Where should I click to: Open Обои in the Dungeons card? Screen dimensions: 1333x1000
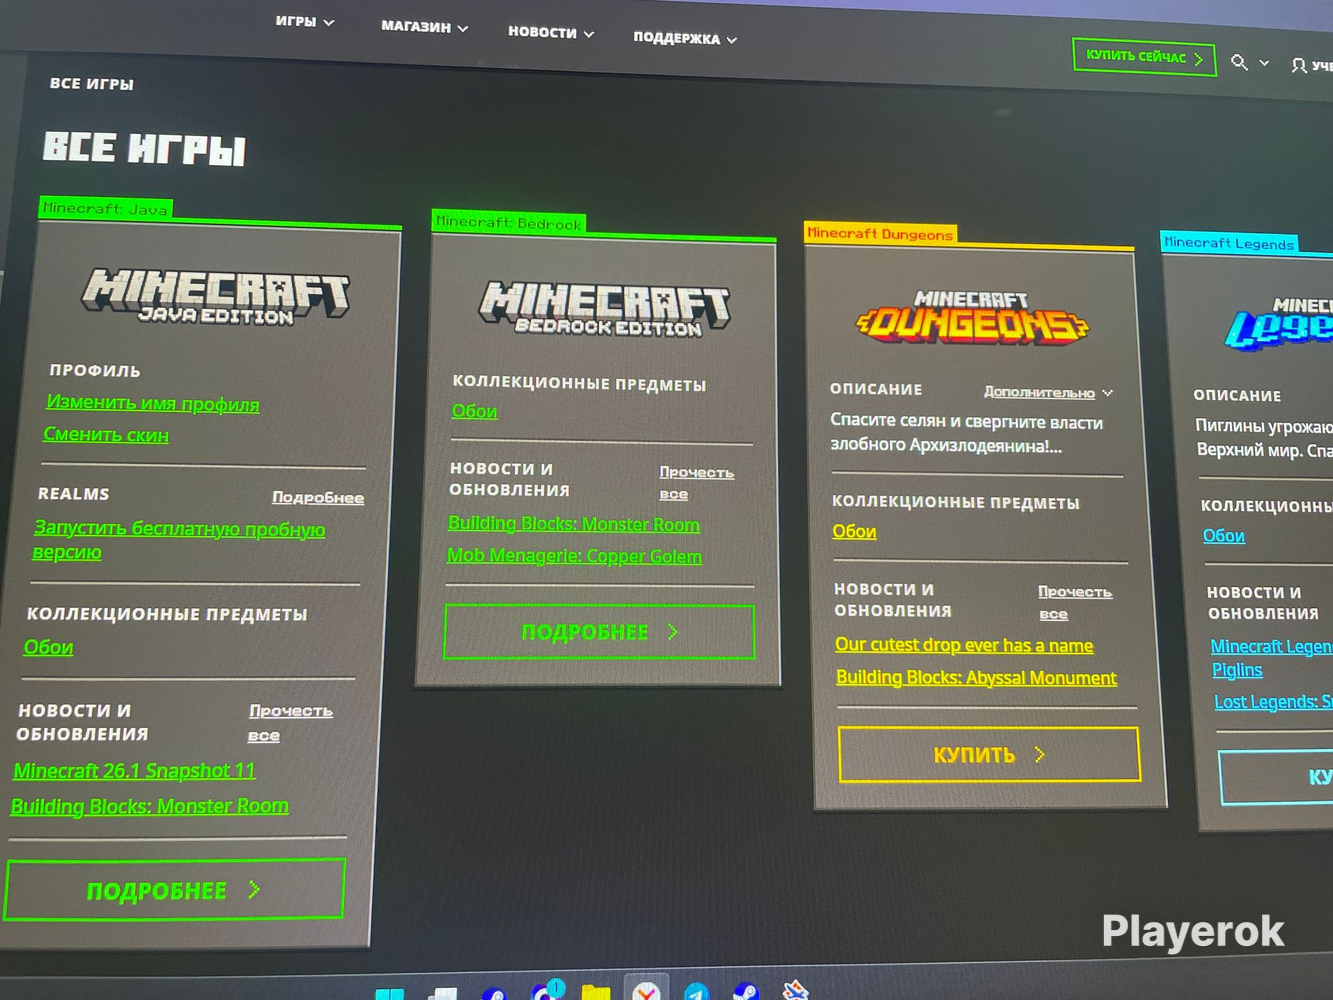(x=854, y=532)
